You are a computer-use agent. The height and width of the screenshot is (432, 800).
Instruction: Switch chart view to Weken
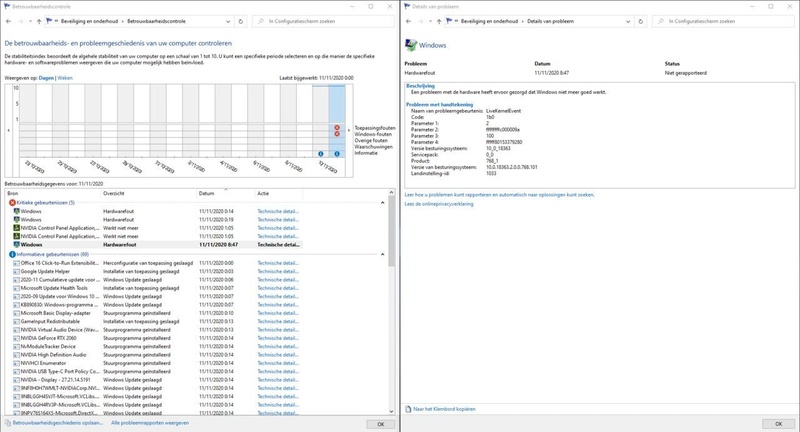(65, 78)
